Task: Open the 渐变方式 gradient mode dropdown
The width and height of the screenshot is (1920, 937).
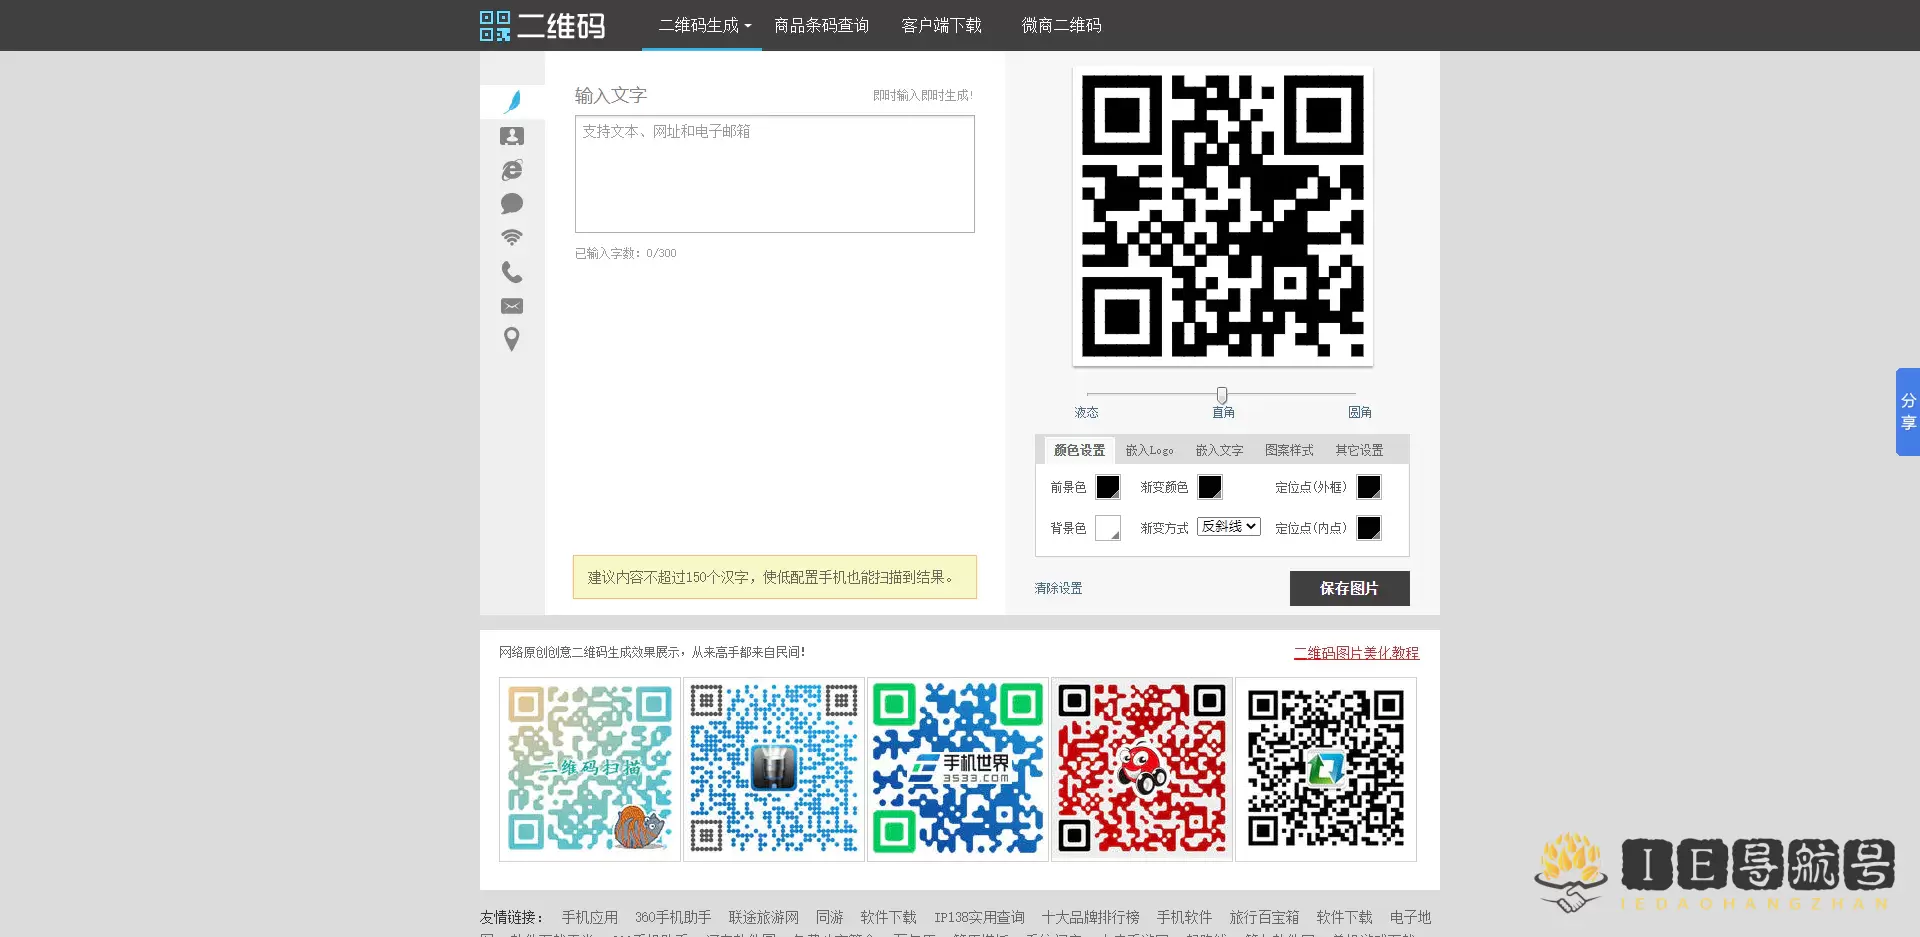Action: 1229,527
